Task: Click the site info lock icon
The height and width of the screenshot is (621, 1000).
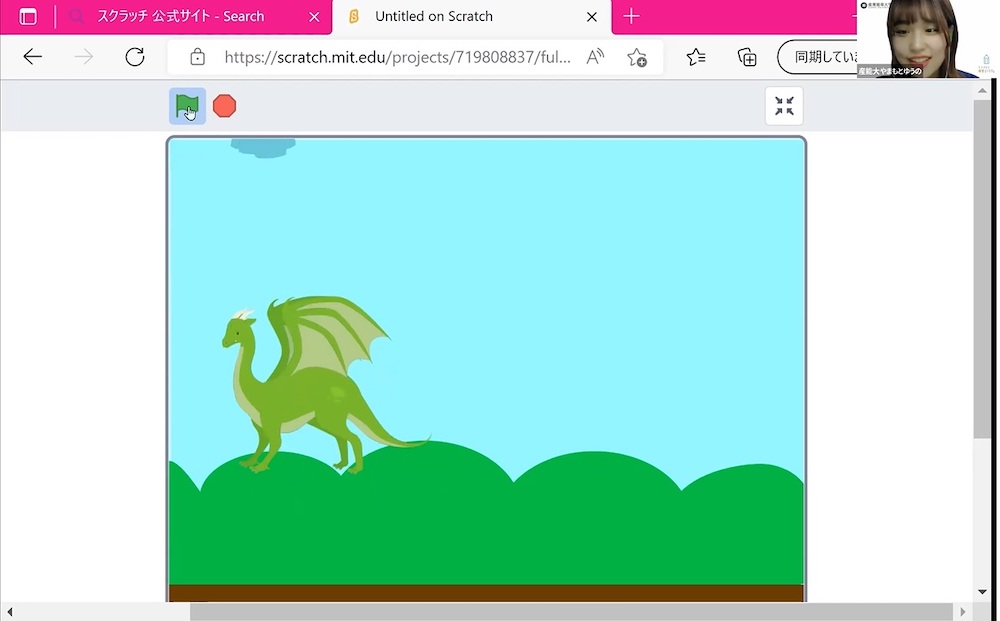Action: pos(198,57)
